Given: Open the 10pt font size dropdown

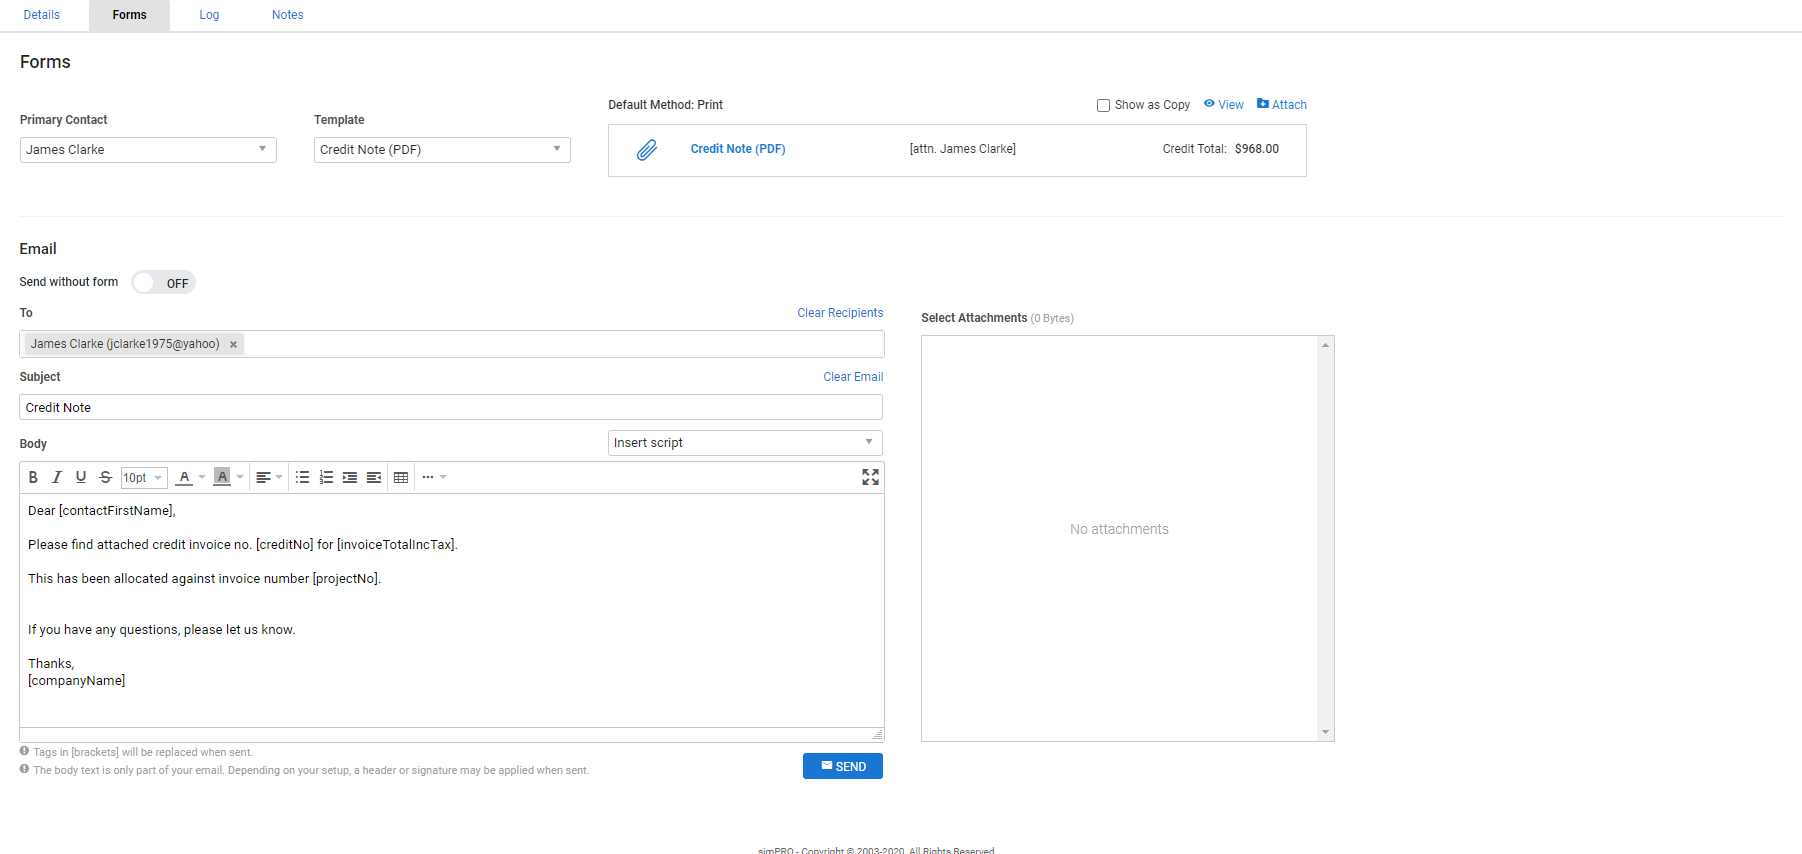Looking at the screenshot, I should (144, 478).
